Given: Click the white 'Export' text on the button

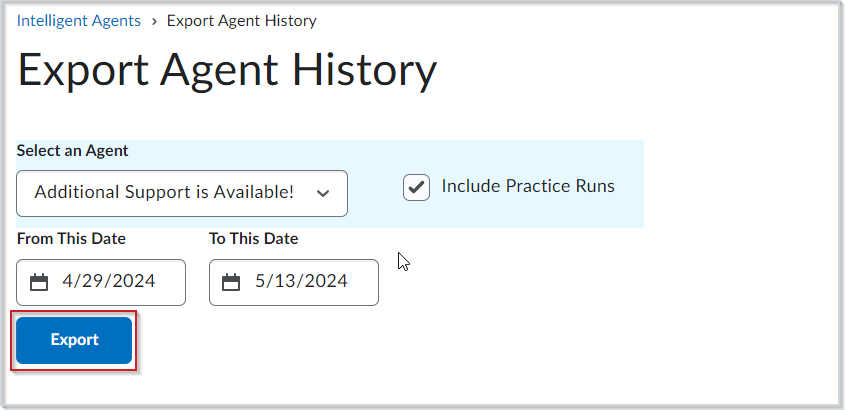Looking at the screenshot, I should [74, 340].
